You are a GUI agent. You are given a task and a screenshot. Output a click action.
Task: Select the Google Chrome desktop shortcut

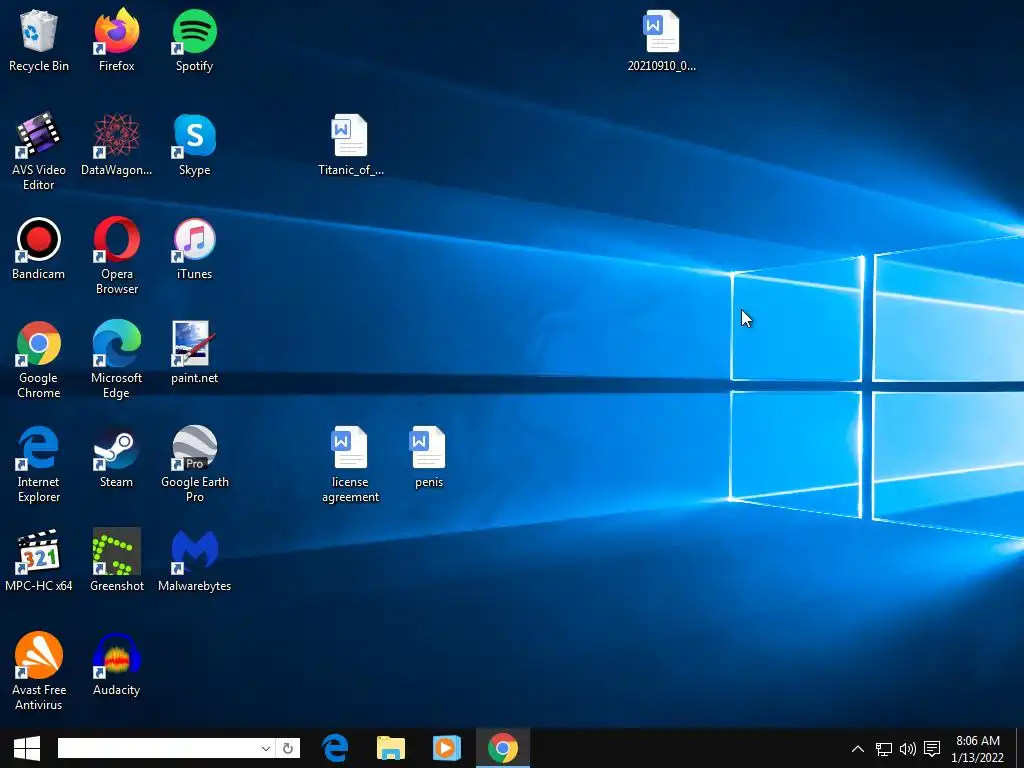point(39,360)
